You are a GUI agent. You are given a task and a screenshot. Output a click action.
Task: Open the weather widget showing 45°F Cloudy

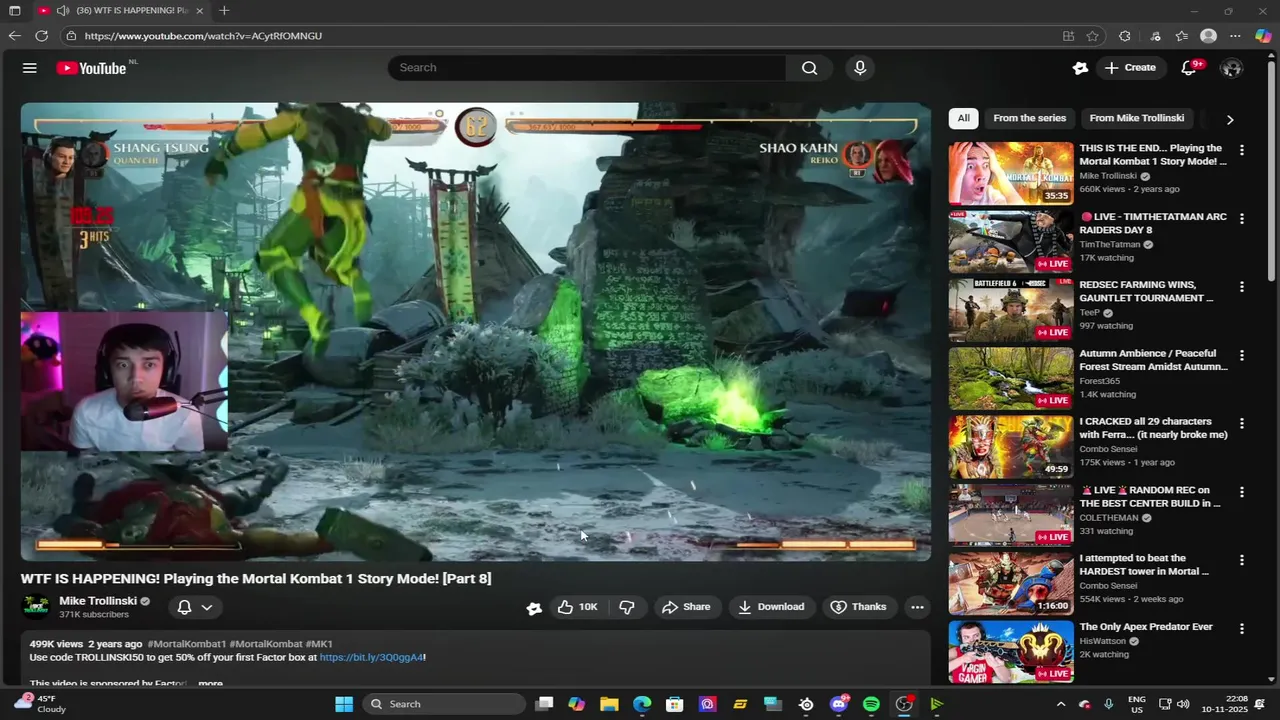click(x=40, y=704)
